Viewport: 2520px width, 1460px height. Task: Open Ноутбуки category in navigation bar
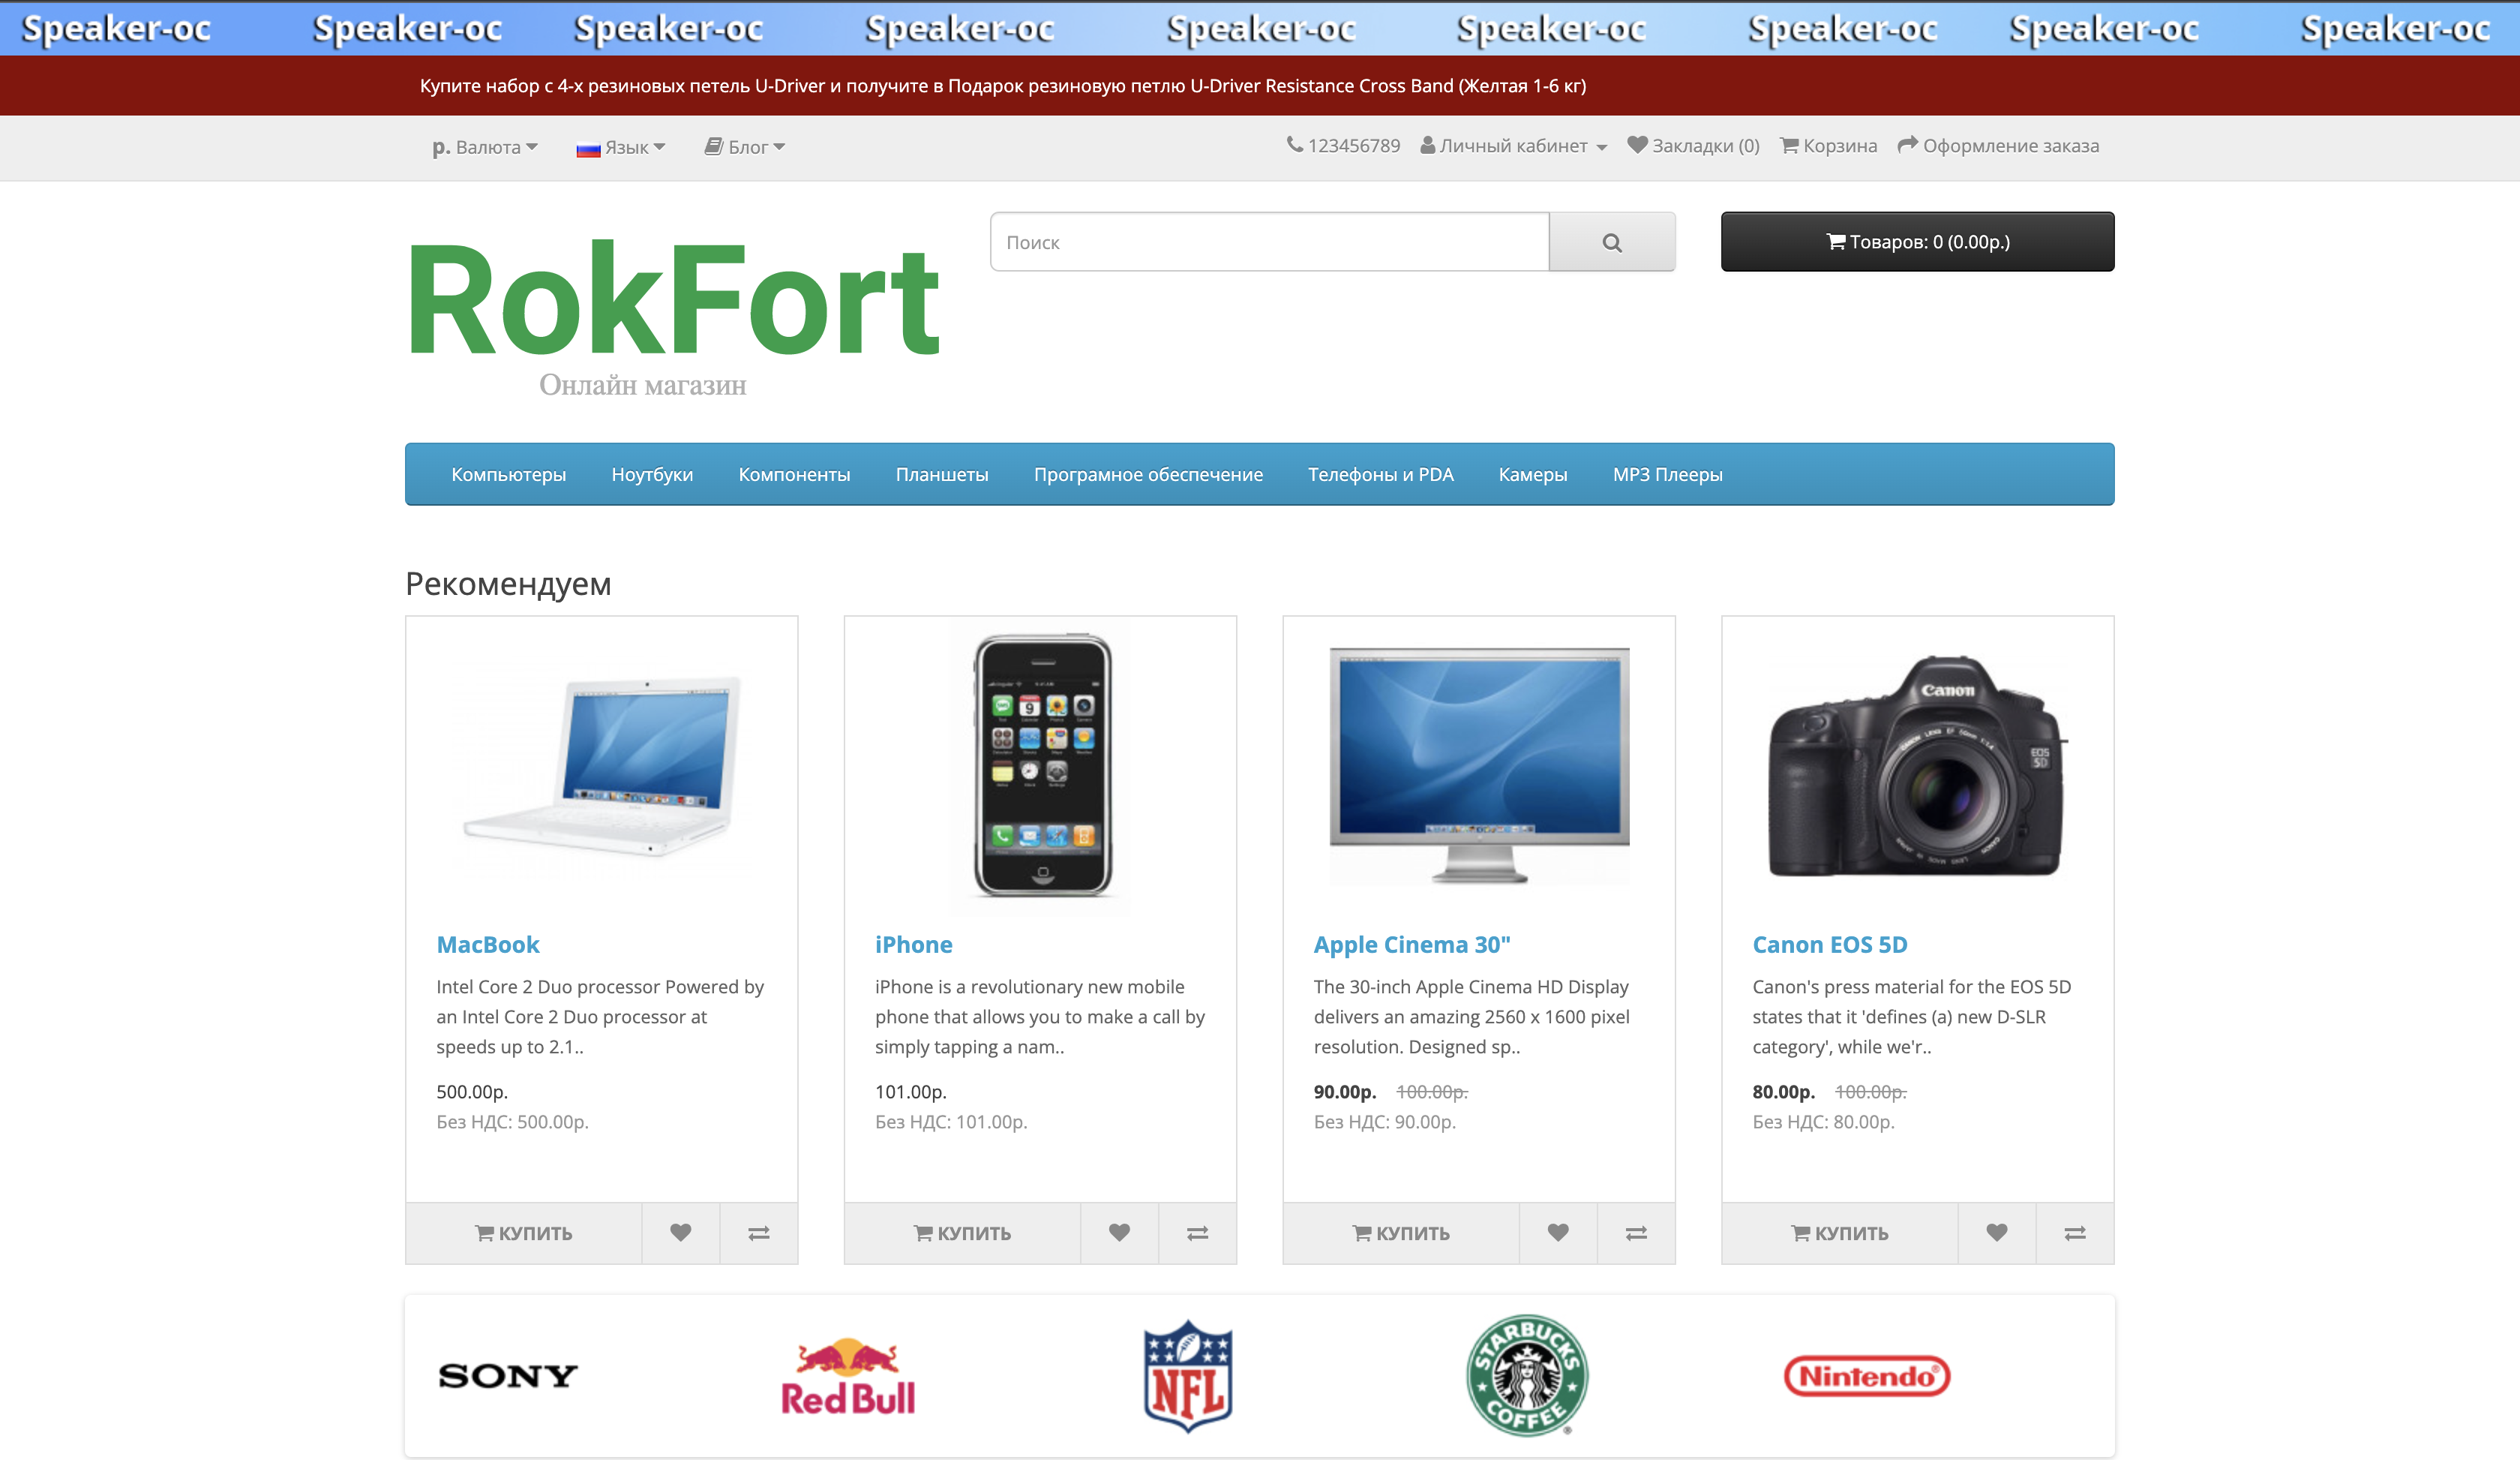(652, 474)
